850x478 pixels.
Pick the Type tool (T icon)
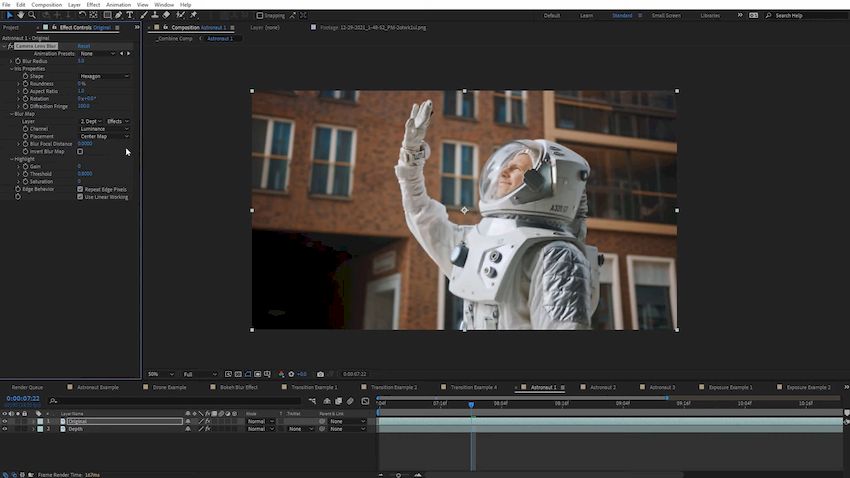pos(129,15)
